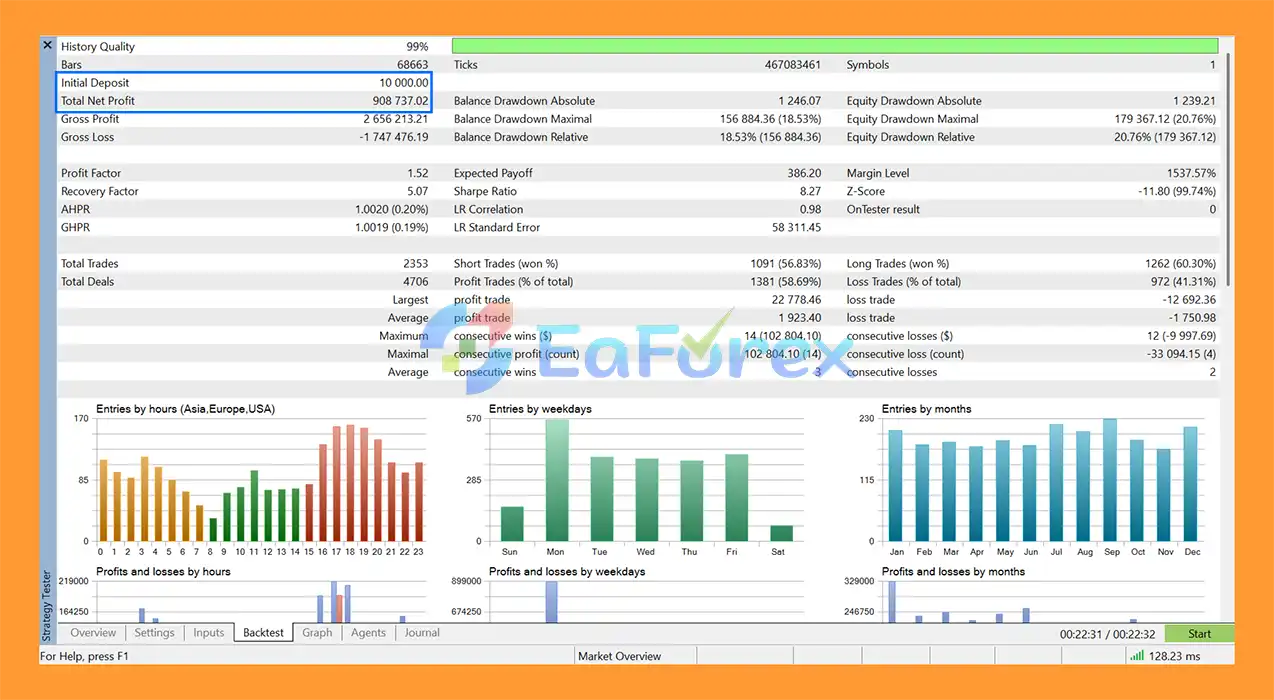The width and height of the screenshot is (1274, 700).
Task: Click the Margin Level value 1537.57%
Action: click(x=1190, y=173)
